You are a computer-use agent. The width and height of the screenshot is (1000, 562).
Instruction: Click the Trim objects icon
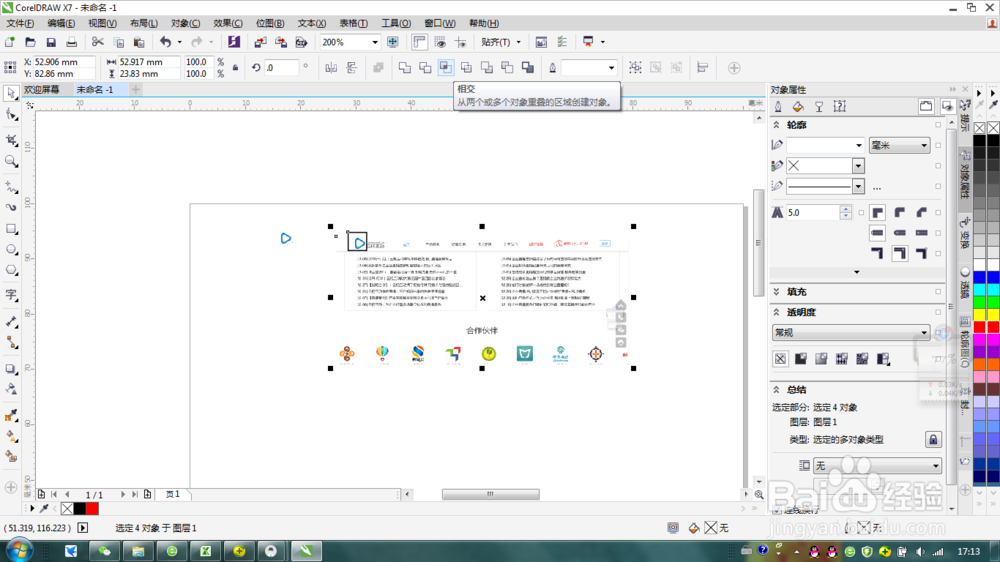[x=425, y=68]
